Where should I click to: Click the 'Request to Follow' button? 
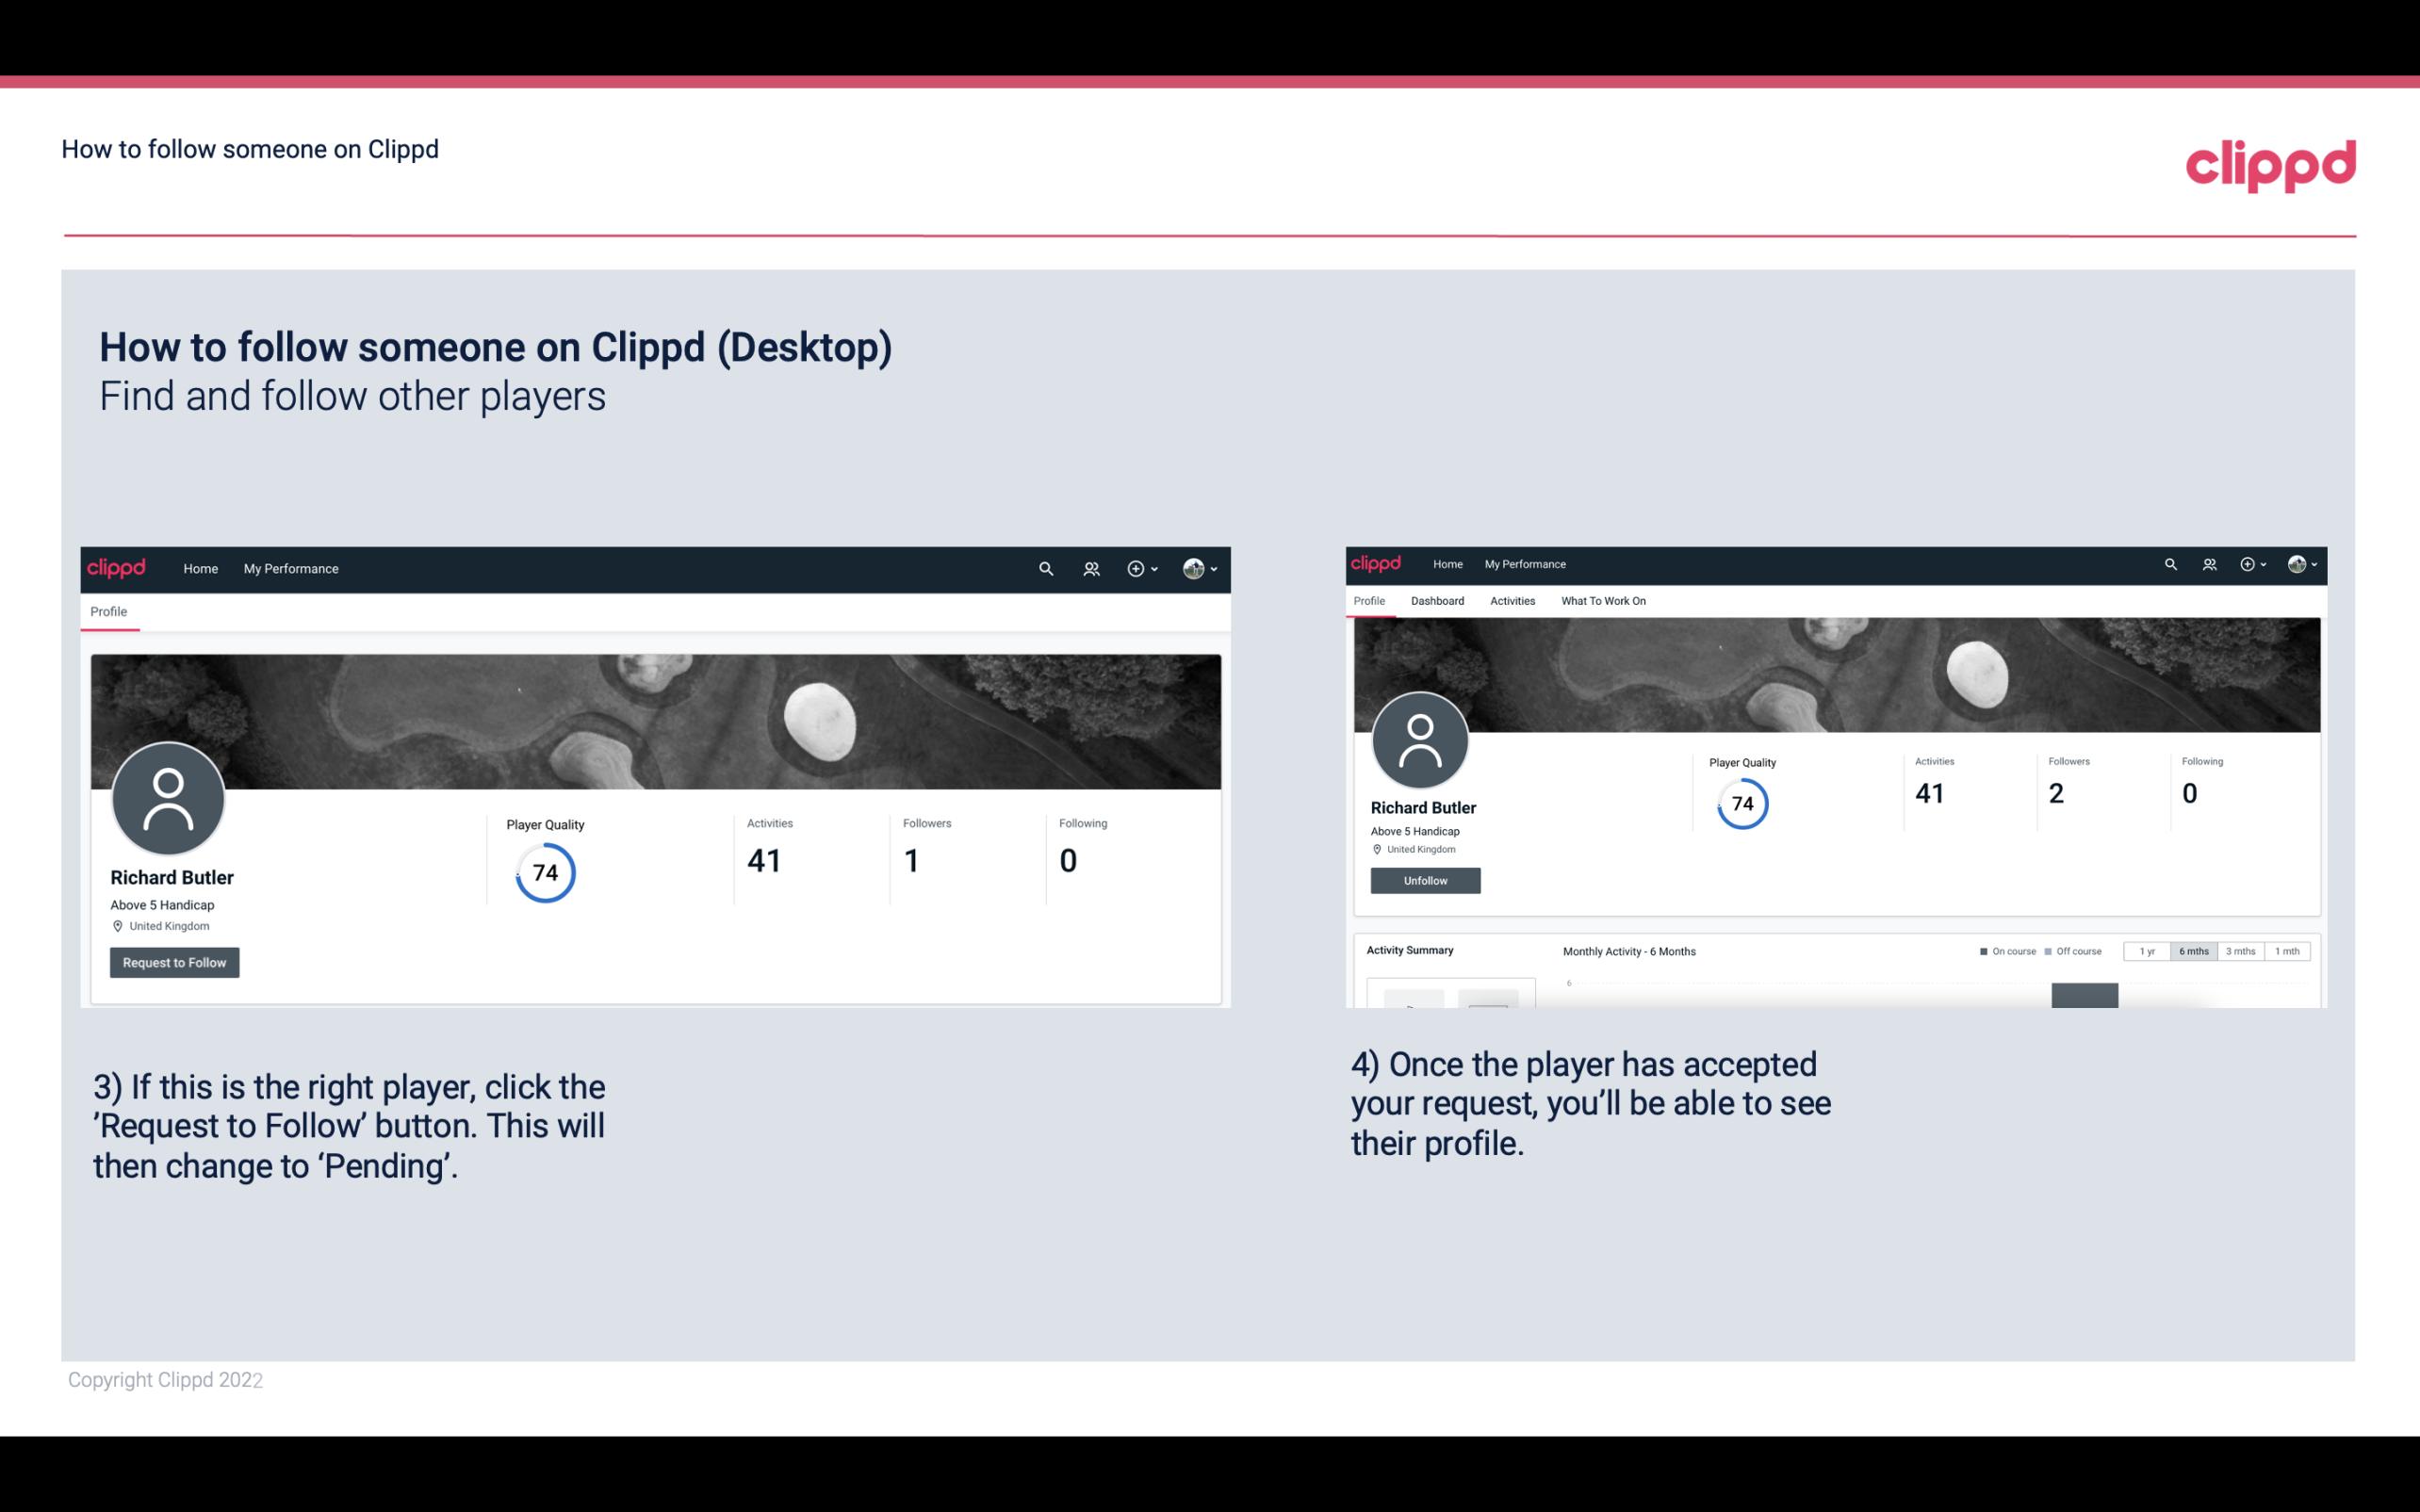(x=174, y=962)
